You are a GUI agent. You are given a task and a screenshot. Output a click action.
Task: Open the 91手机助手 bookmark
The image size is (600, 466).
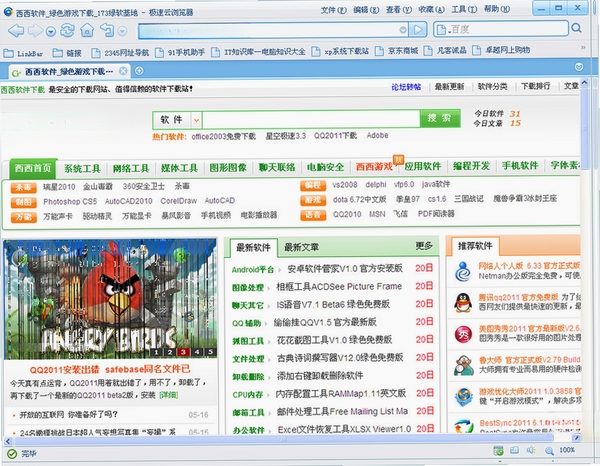click(x=180, y=52)
